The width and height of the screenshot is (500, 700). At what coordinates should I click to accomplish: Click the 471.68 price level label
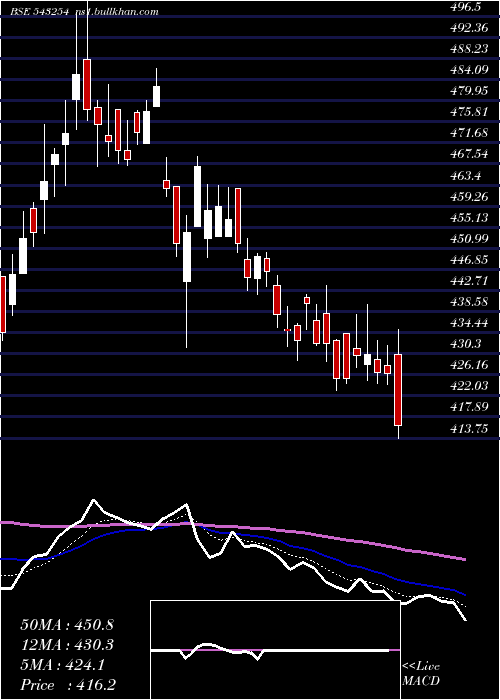point(469,133)
